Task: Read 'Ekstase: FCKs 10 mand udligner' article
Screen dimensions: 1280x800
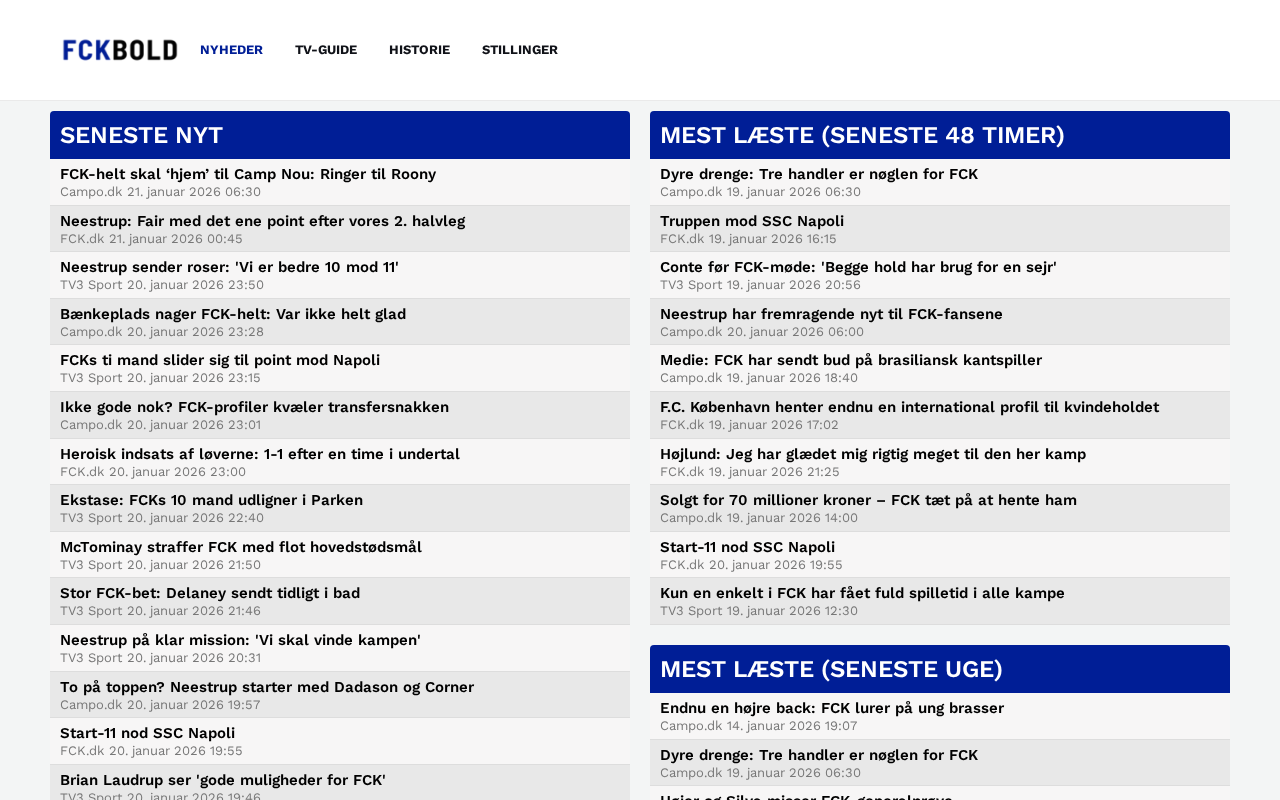Action: point(211,500)
